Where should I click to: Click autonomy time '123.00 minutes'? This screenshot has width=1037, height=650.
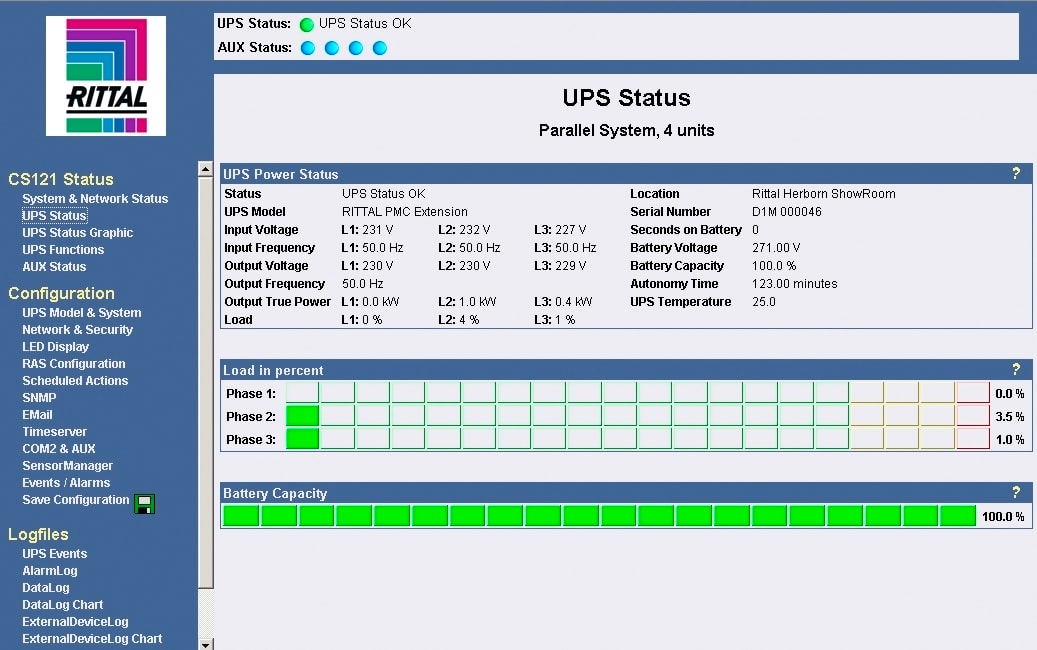coord(794,284)
